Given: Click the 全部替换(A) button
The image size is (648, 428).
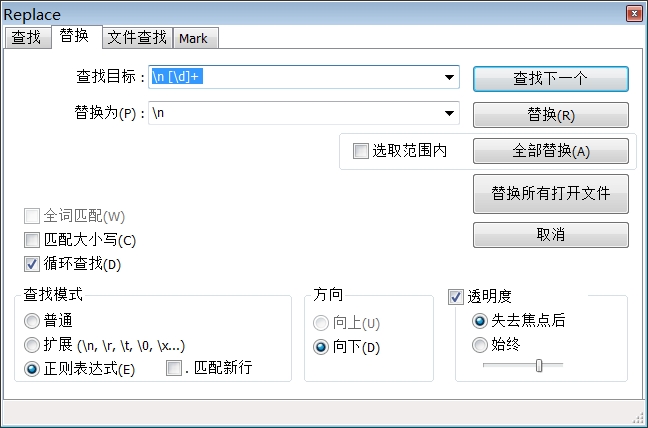Looking at the screenshot, I should 550,151.
